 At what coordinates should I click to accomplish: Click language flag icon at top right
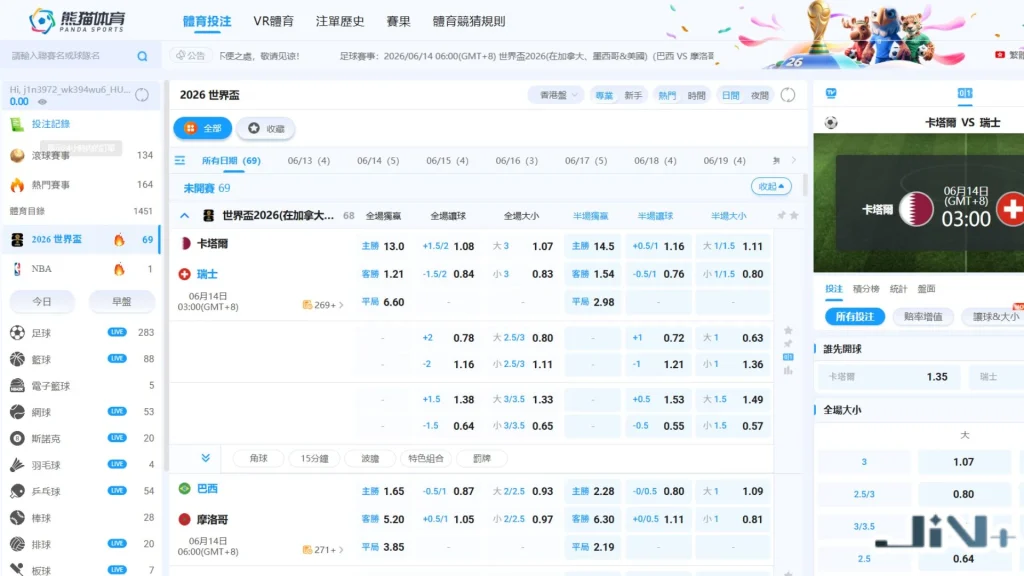click(x=1000, y=56)
